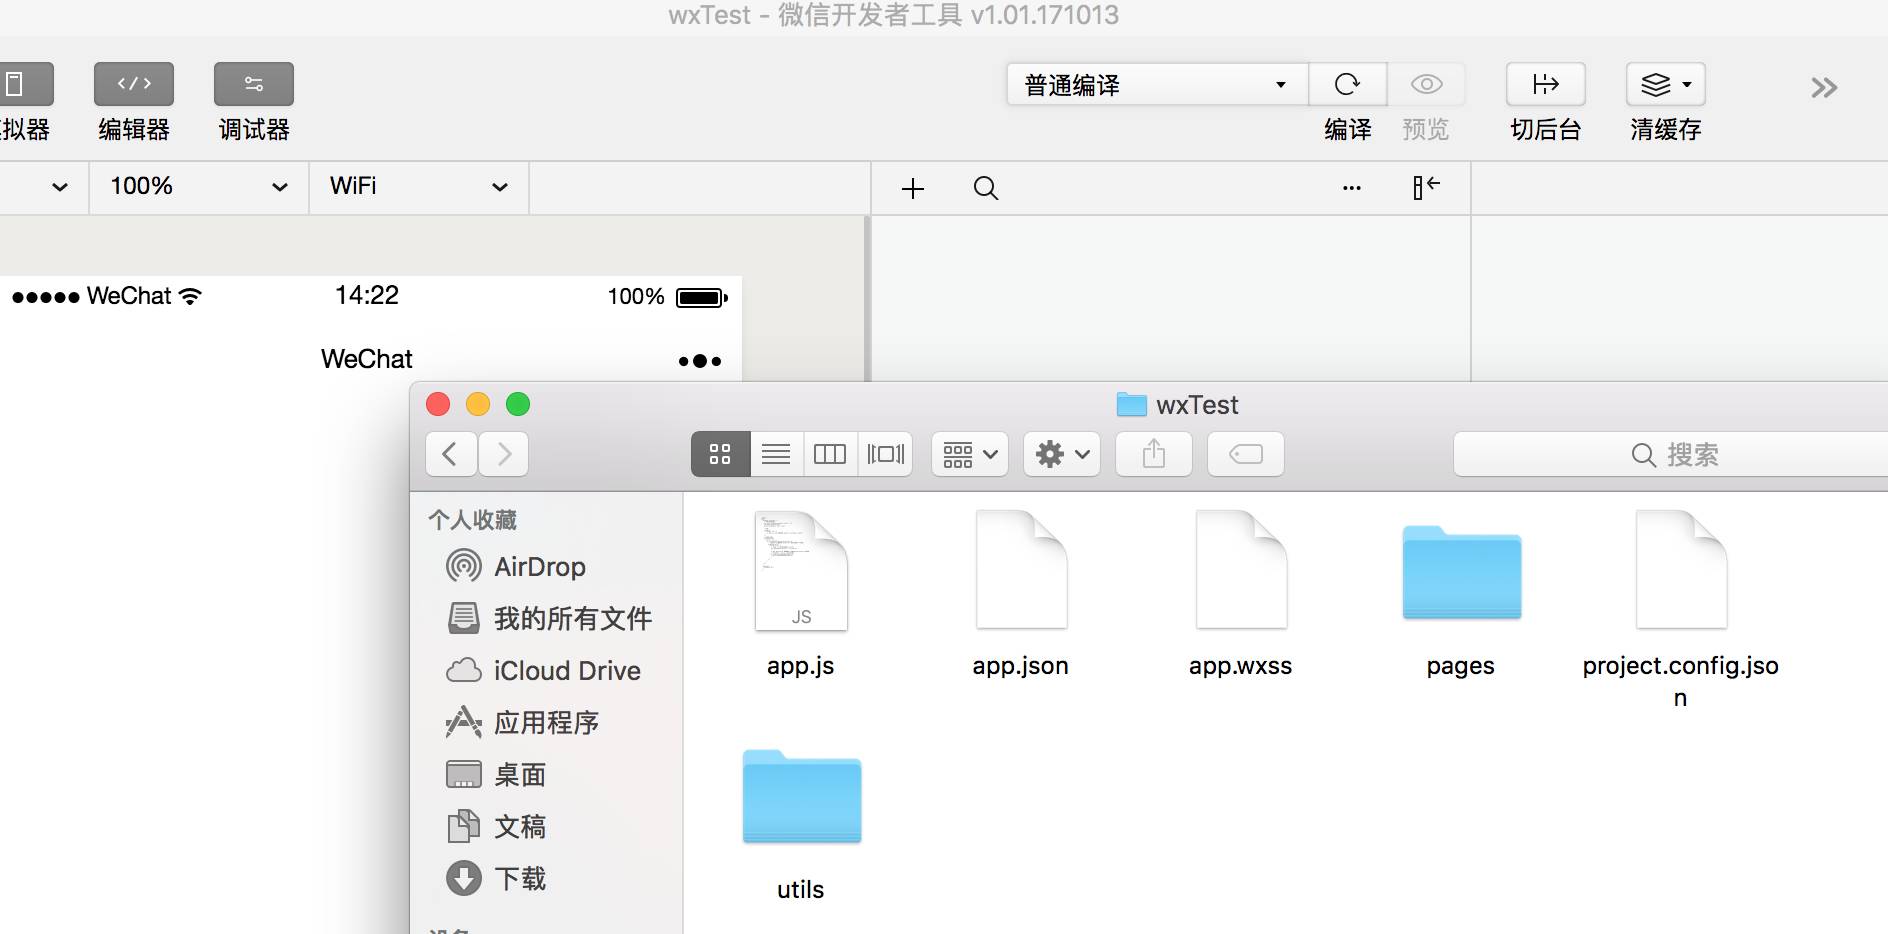Click the 切后台 switch-to-background icon

tap(1546, 85)
